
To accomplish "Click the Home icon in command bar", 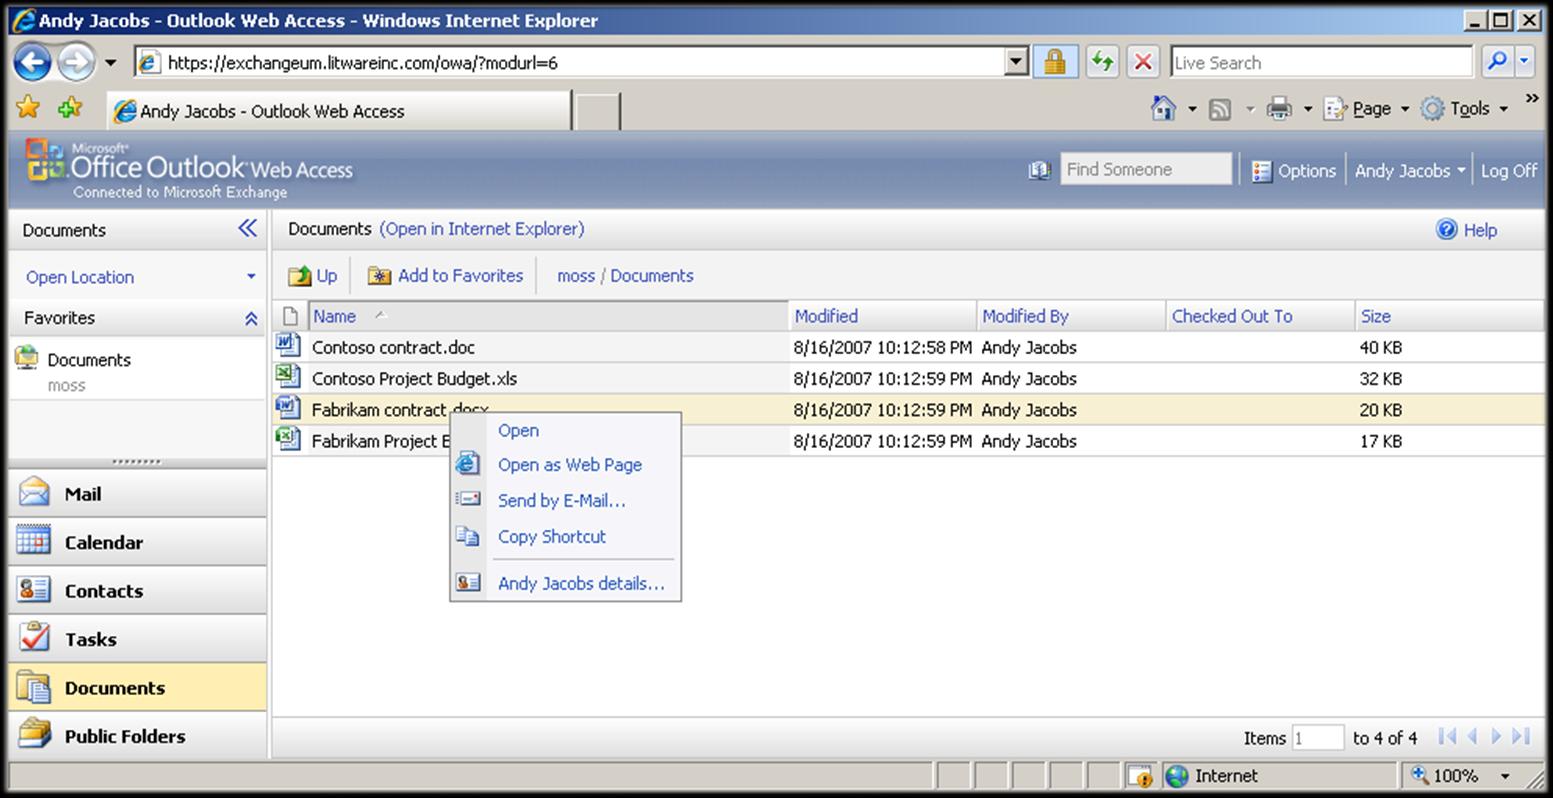I will [x=1162, y=108].
